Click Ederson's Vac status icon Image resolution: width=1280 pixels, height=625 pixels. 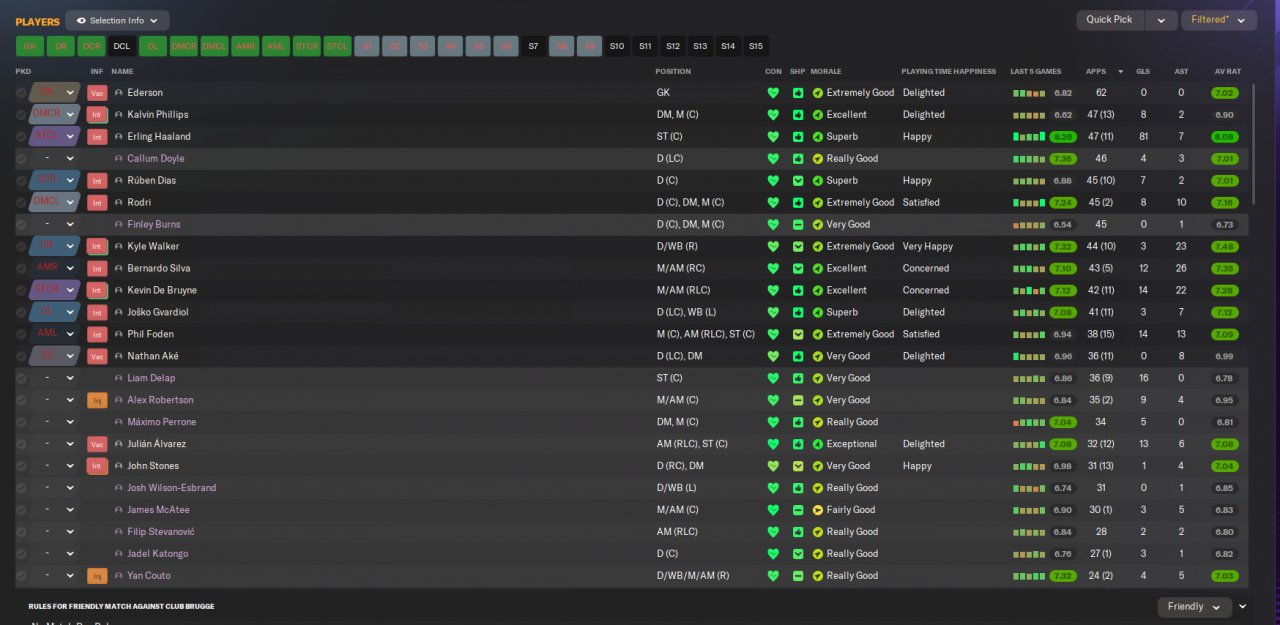coord(97,93)
